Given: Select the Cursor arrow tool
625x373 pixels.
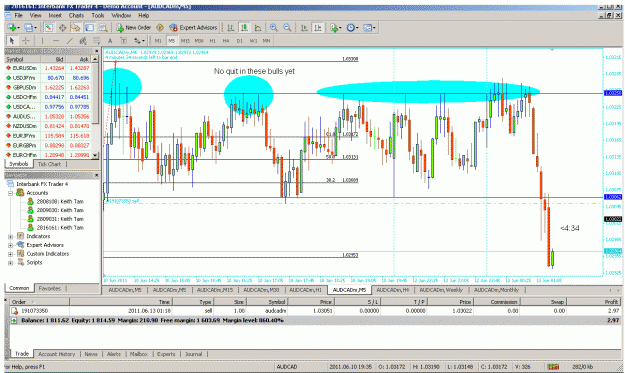Looking at the screenshot, I should [12, 41].
